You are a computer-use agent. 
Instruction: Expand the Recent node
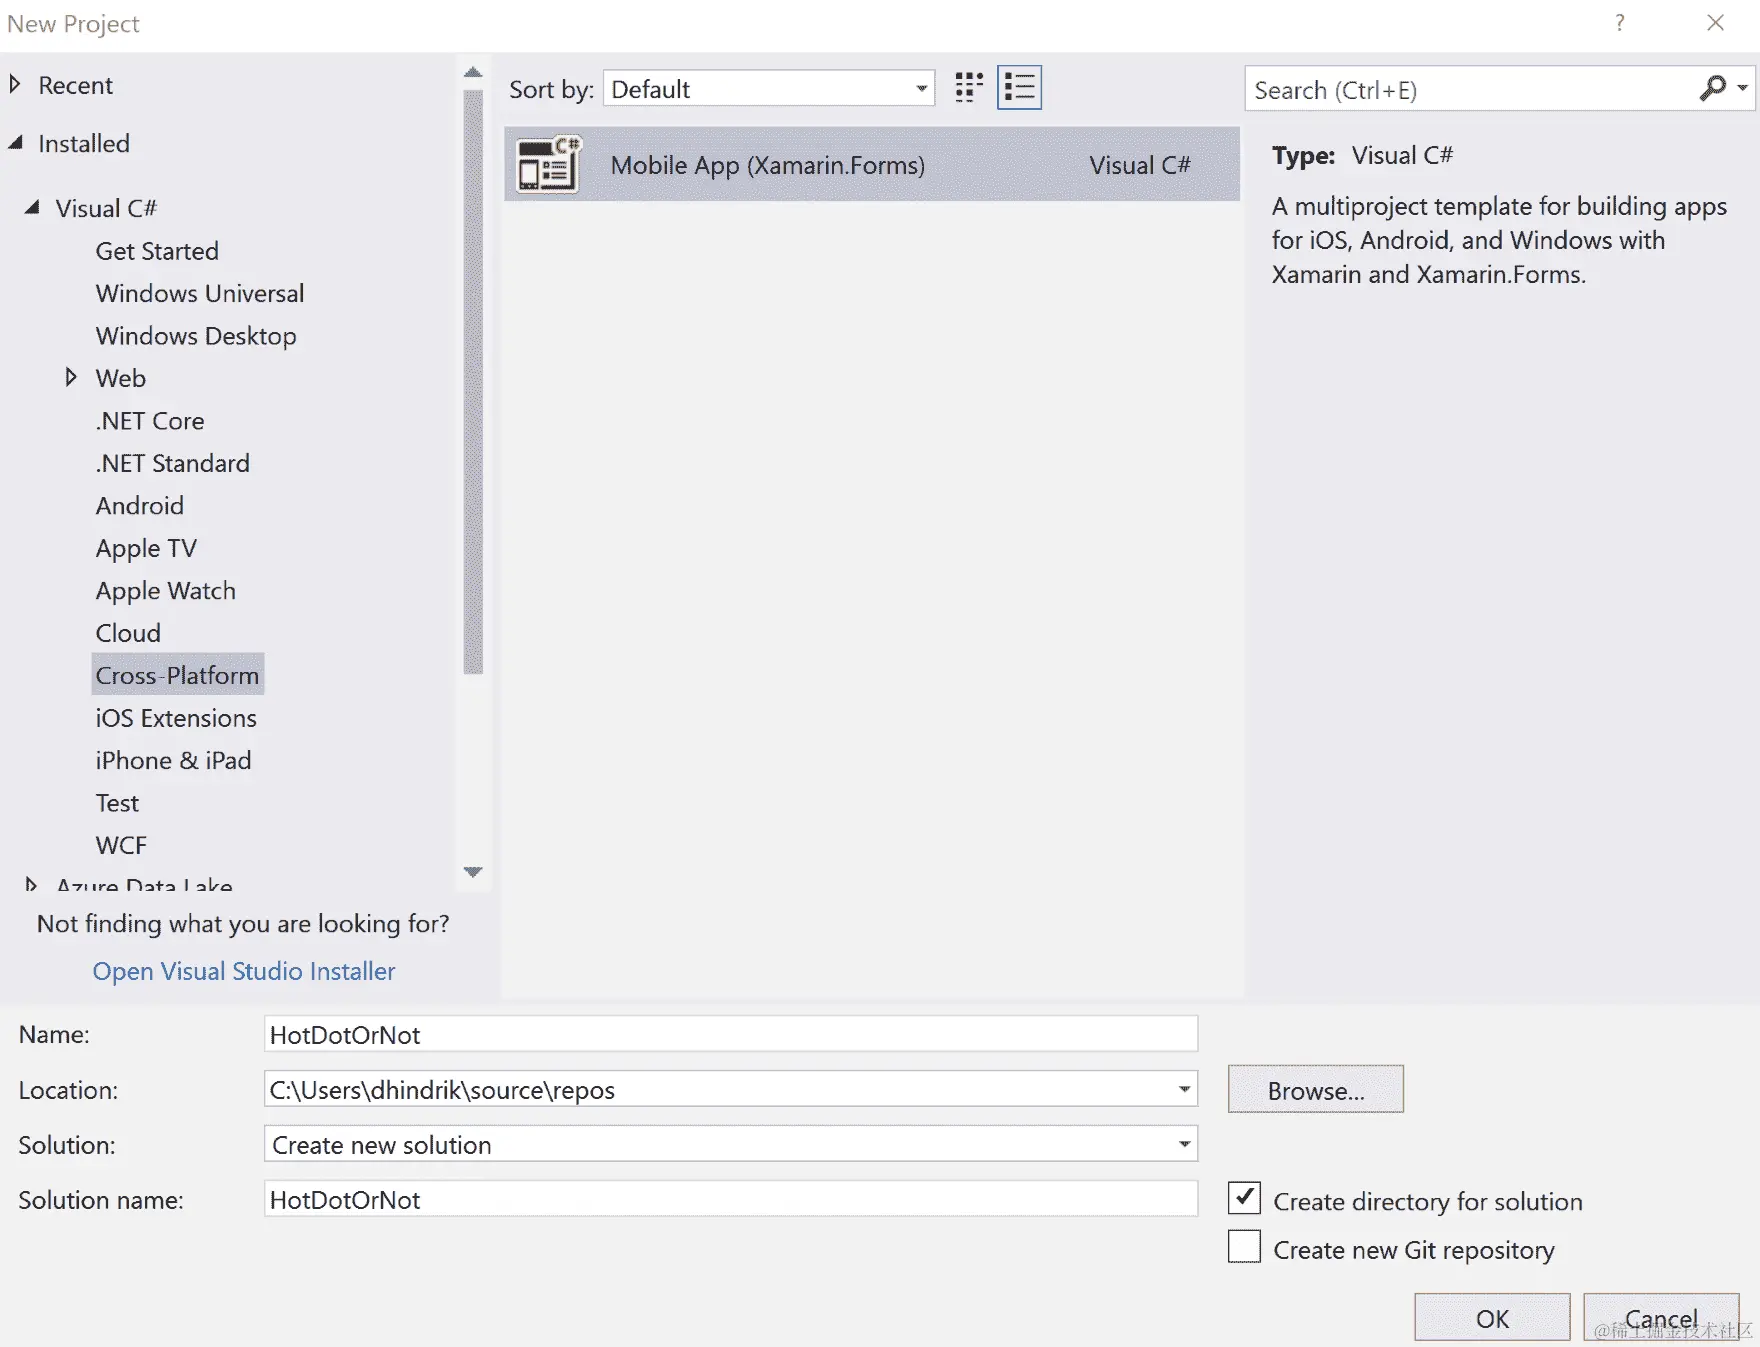(x=15, y=85)
